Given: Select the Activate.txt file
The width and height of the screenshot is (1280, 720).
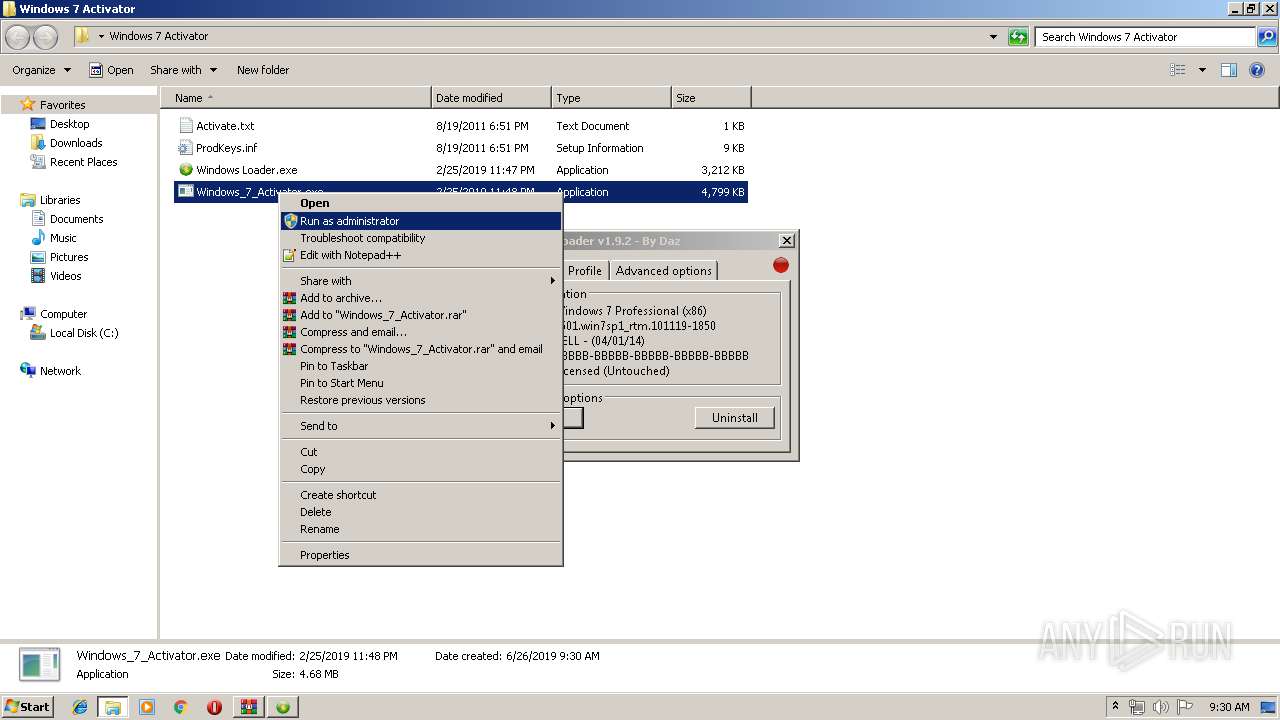Looking at the screenshot, I should click(x=225, y=126).
